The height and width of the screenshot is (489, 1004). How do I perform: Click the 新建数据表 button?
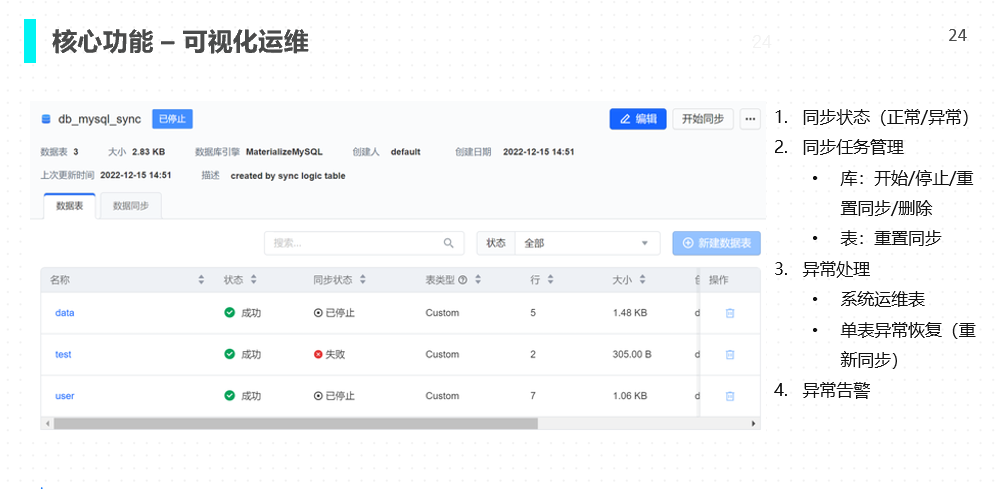pos(716,243)
